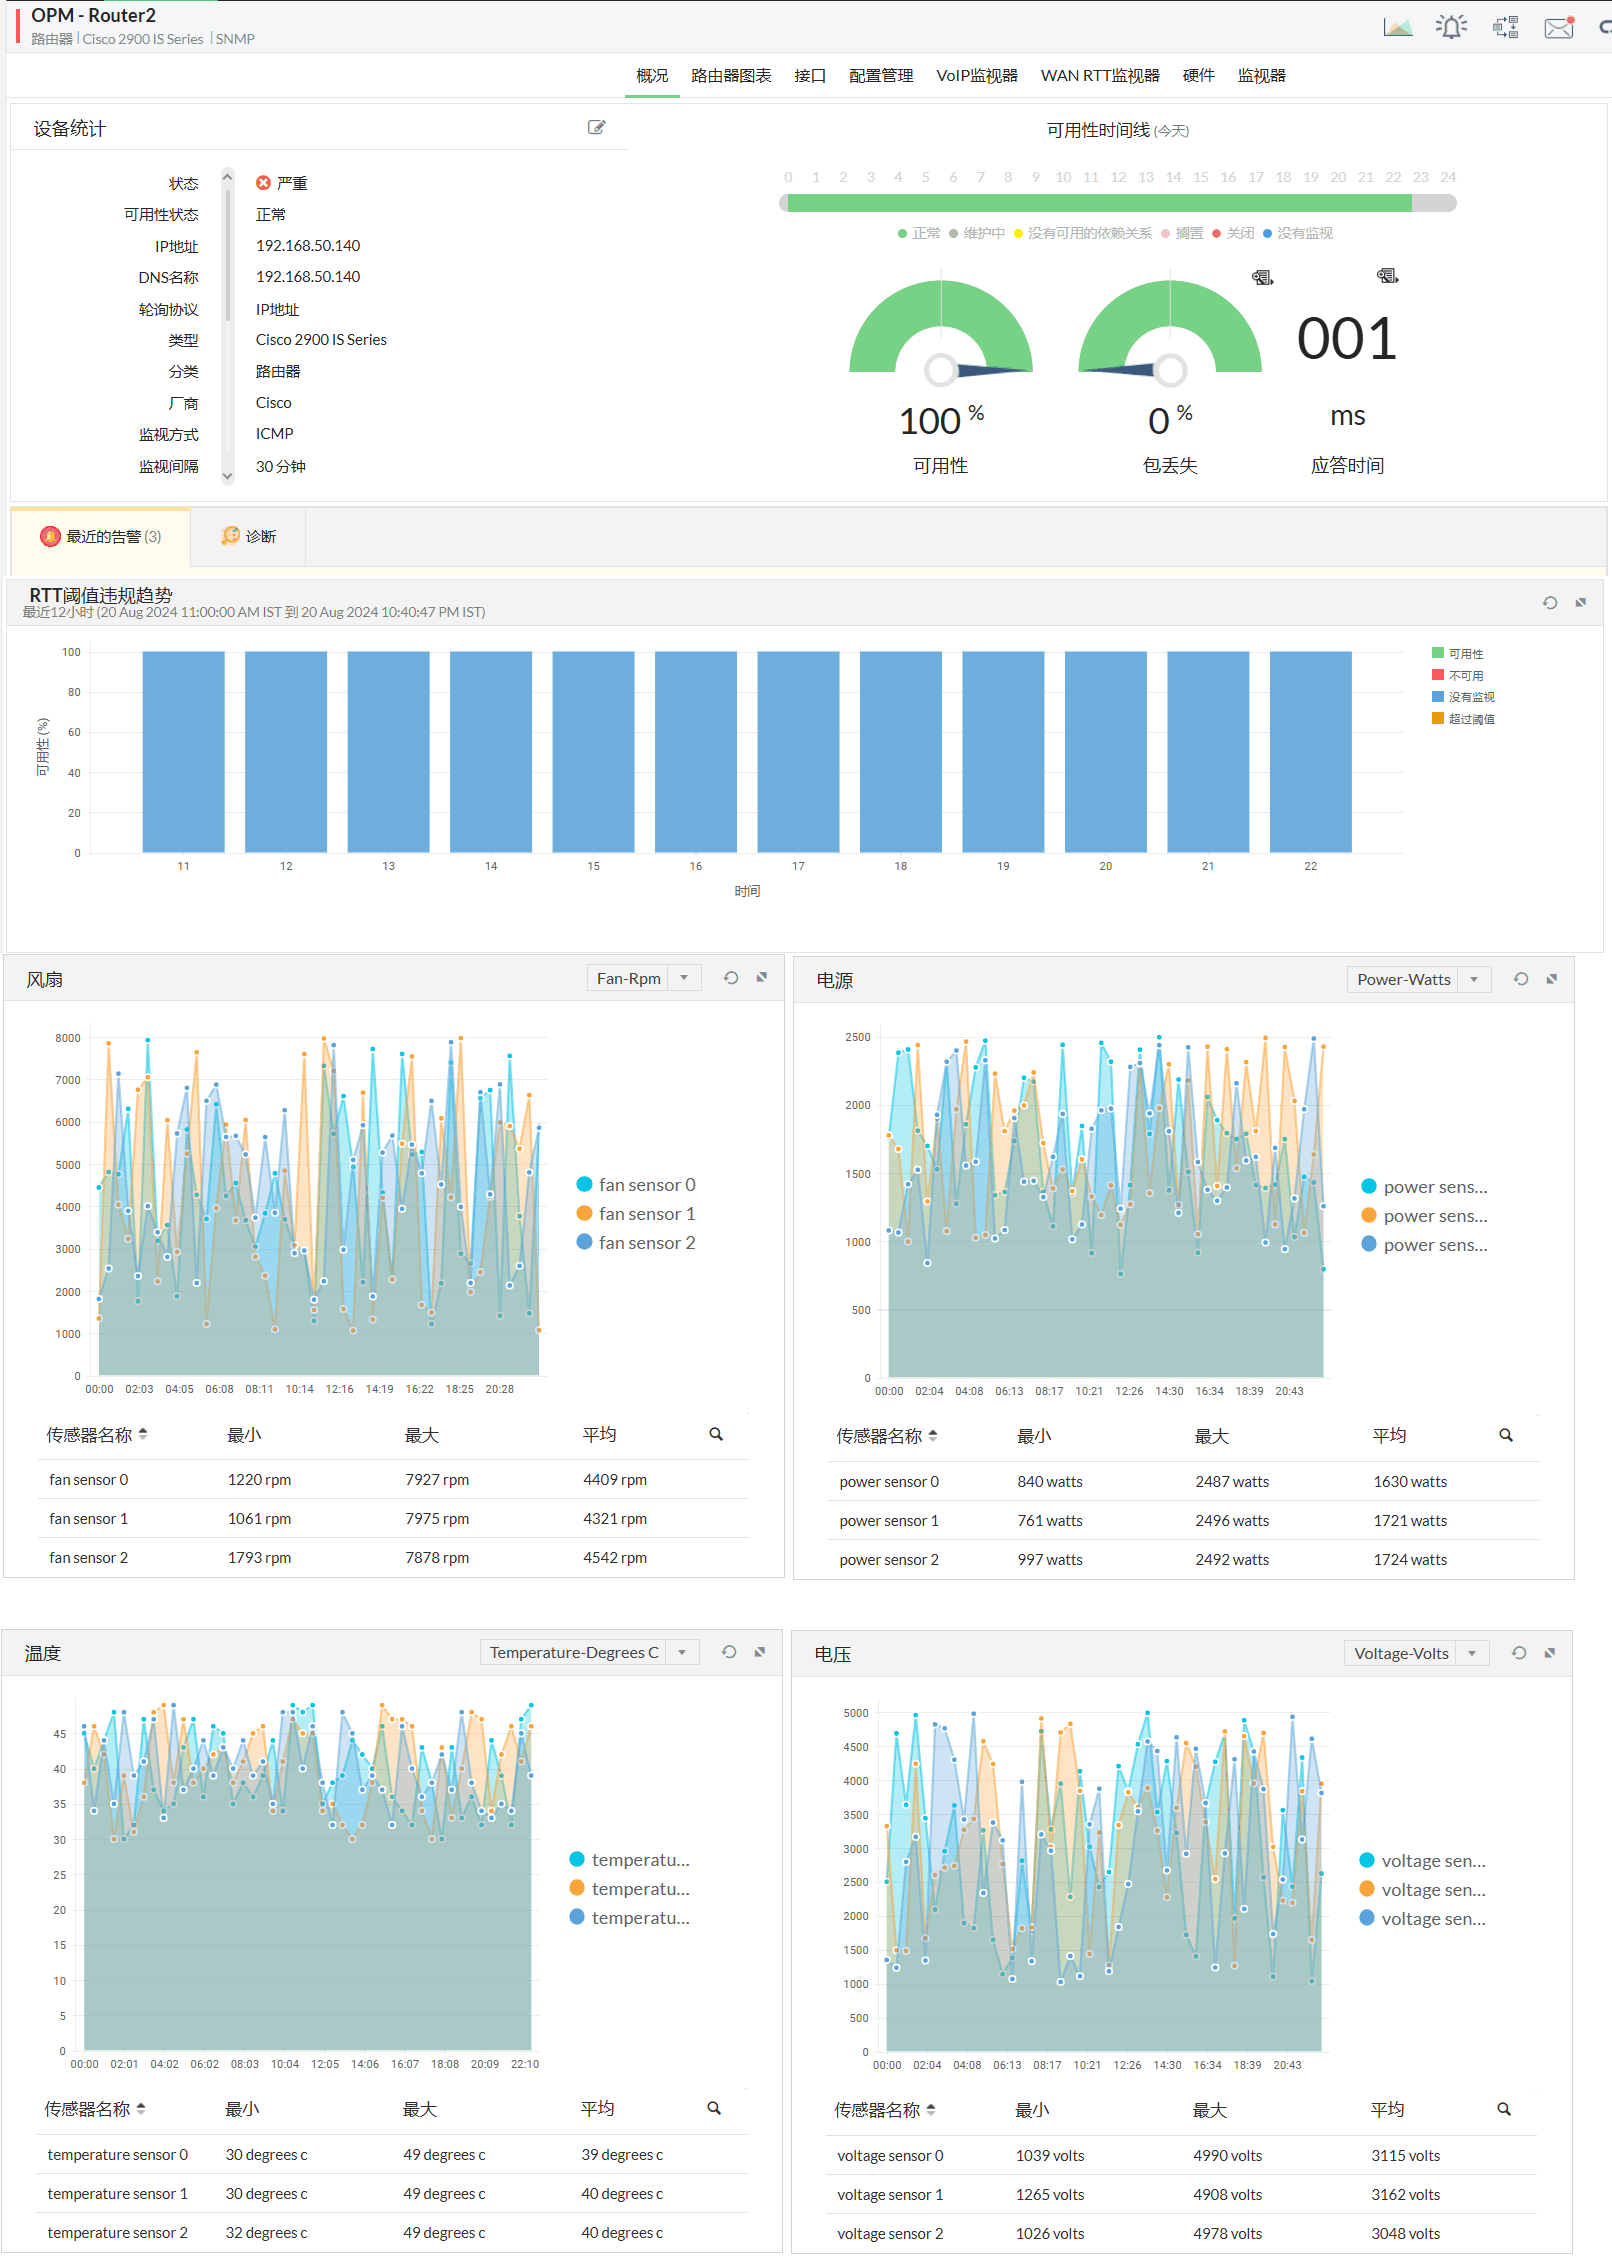1612x2259 pixels.
Task: Open the alarm bell icon in header
Action: click(x=1451, y=27)
